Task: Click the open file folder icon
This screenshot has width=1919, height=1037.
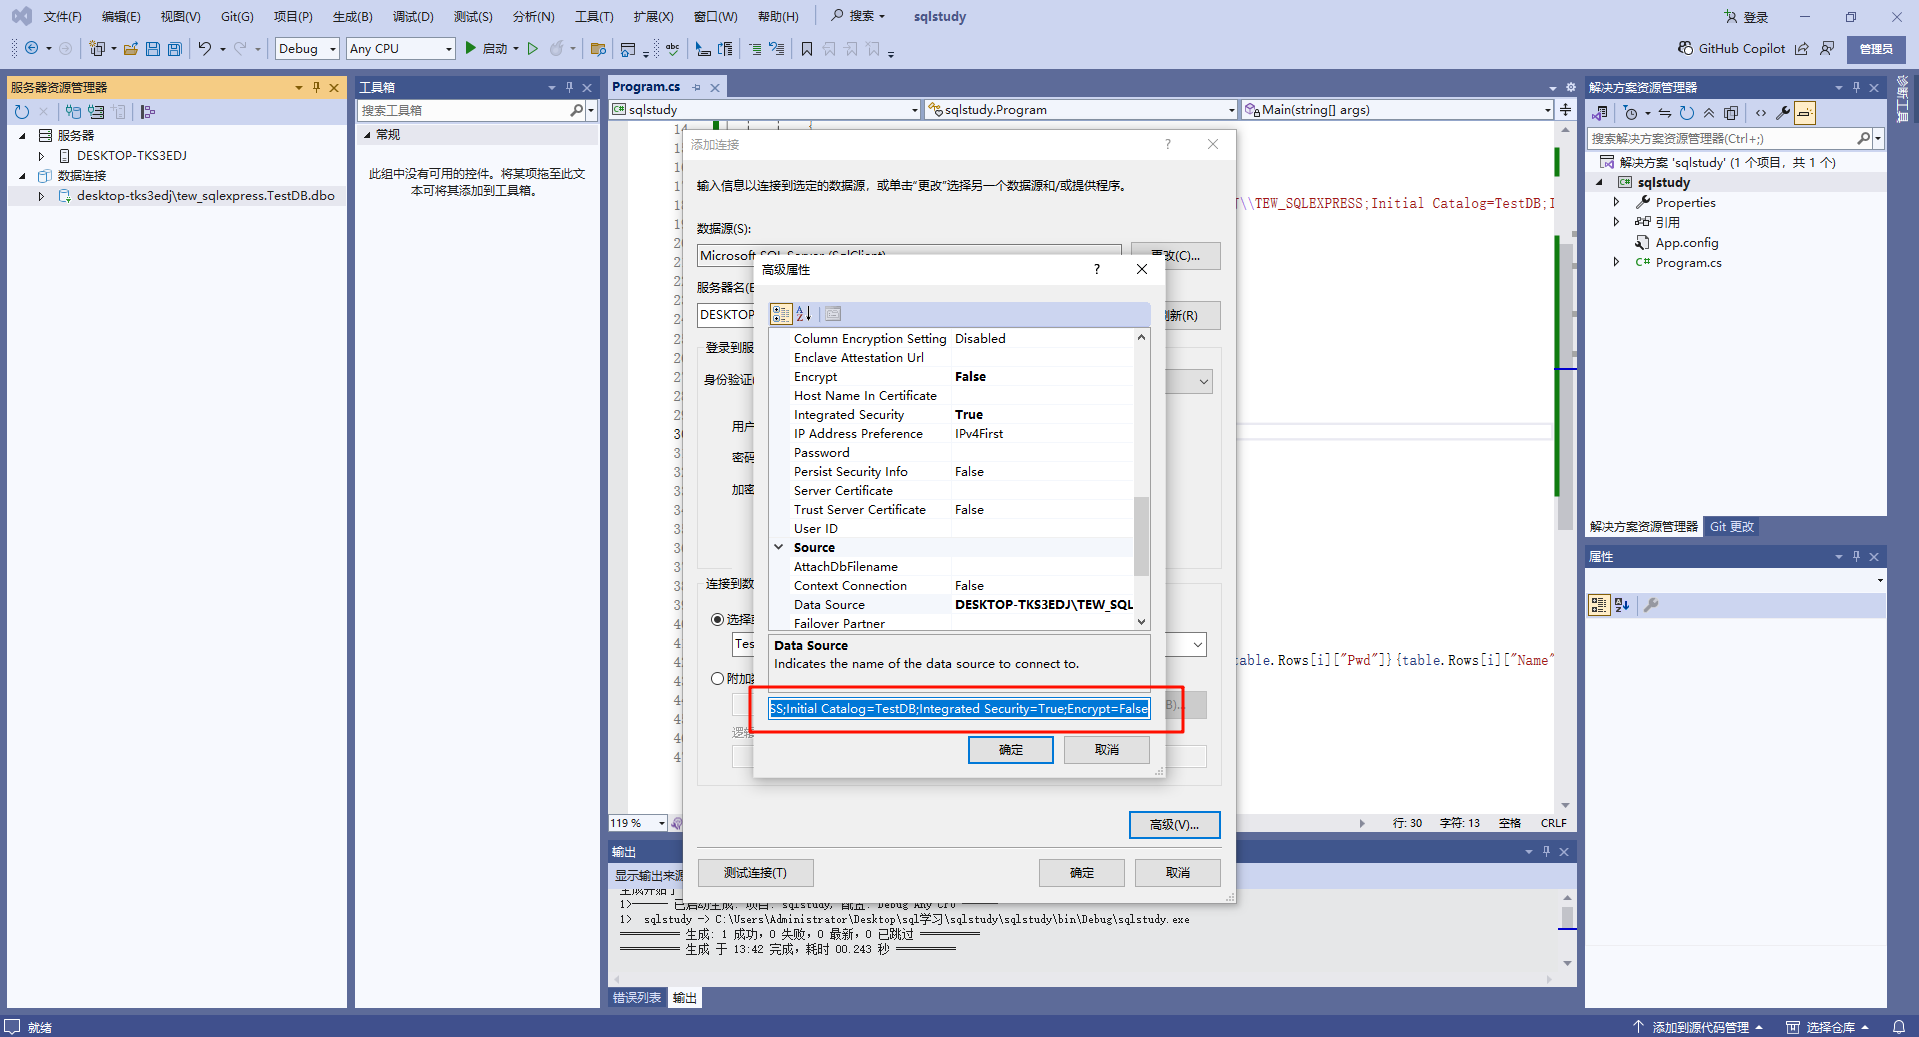Action: [131, 48]
